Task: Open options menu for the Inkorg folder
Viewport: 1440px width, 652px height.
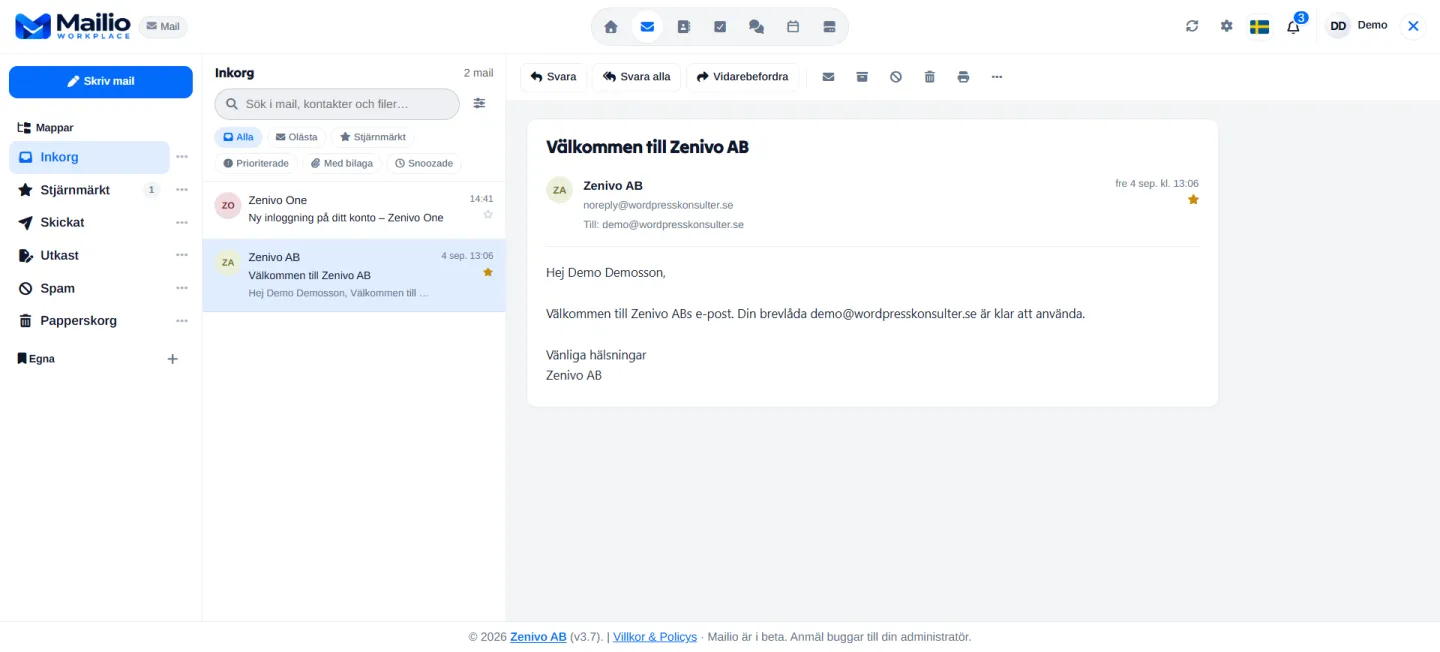Action: (x=182, y=157)
